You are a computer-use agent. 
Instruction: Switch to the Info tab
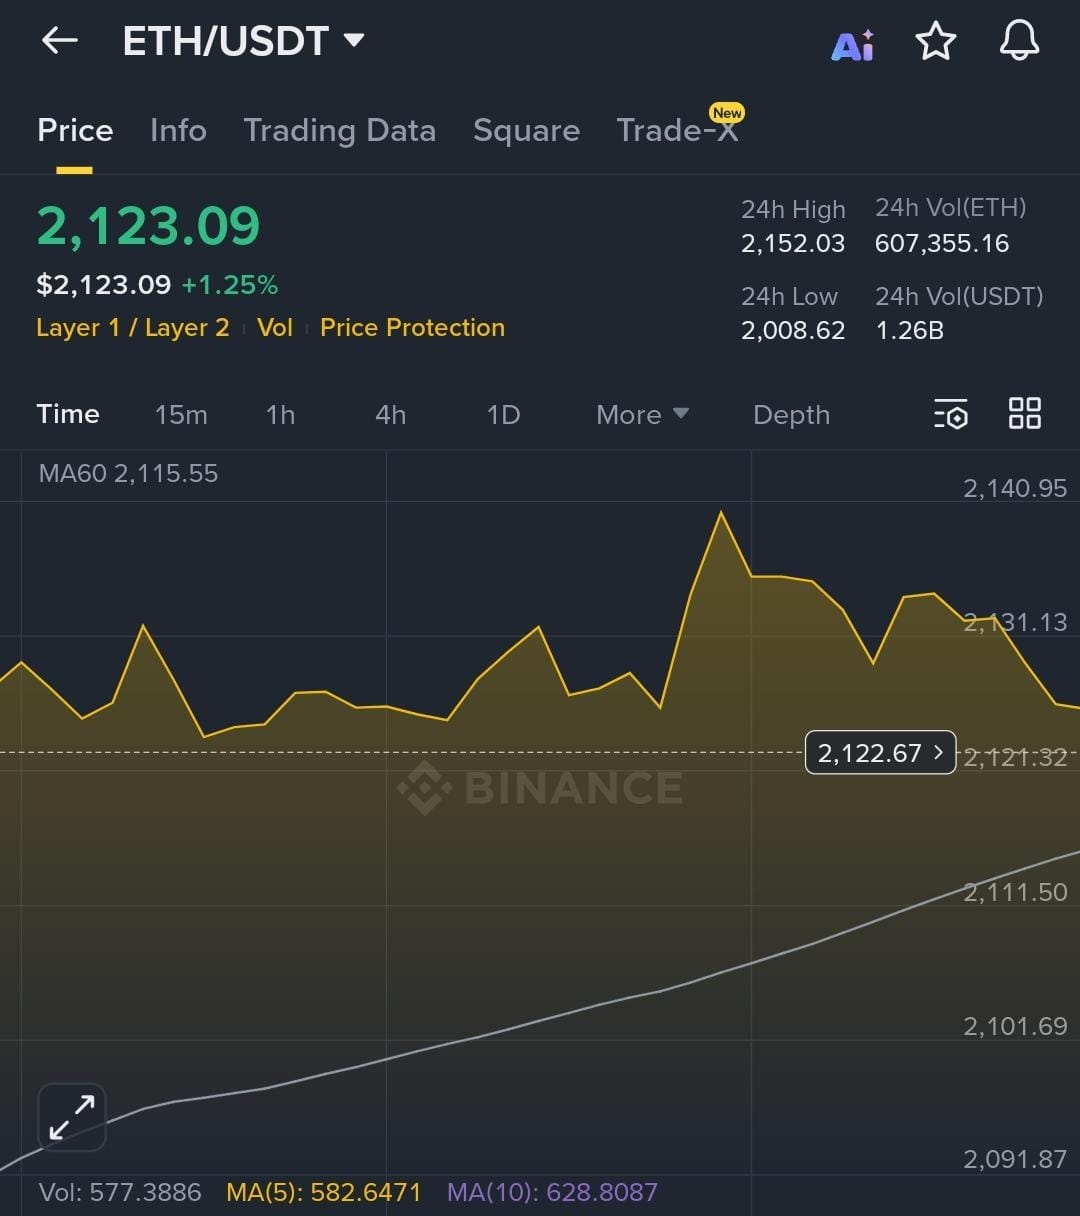tap(178, 131)
